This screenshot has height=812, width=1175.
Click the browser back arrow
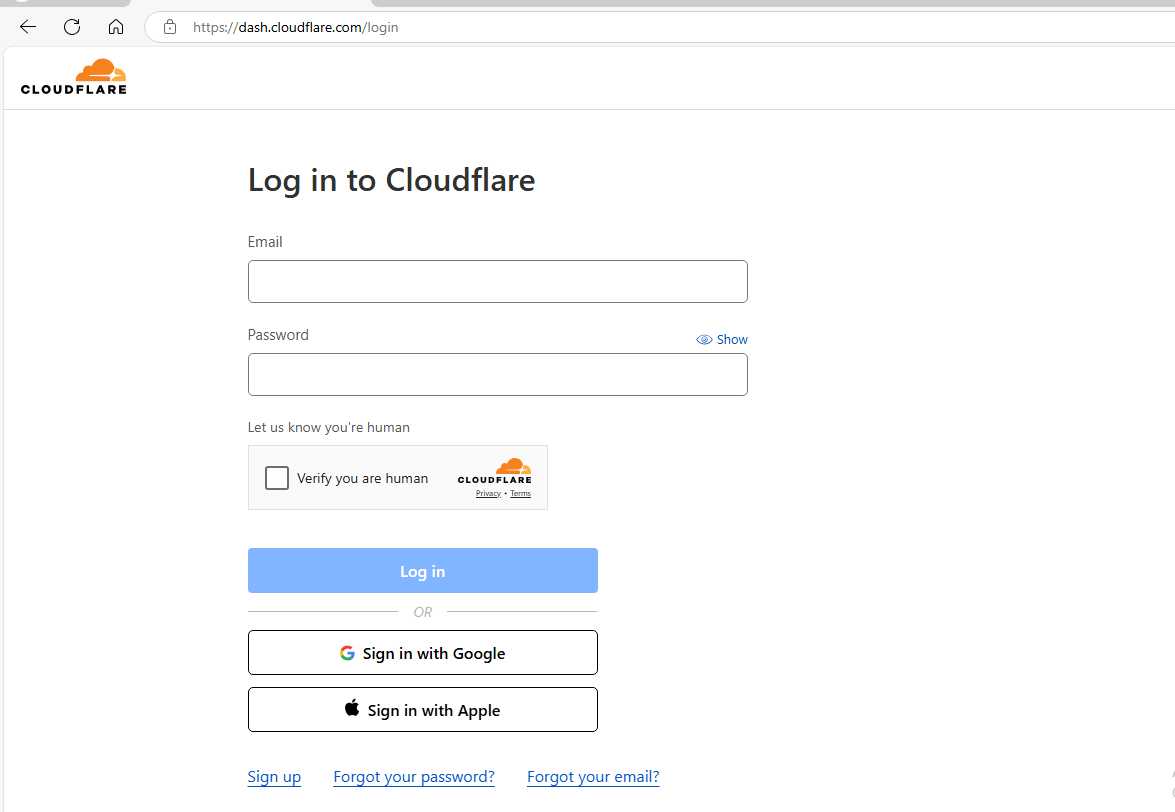click(x=27, y=27)
